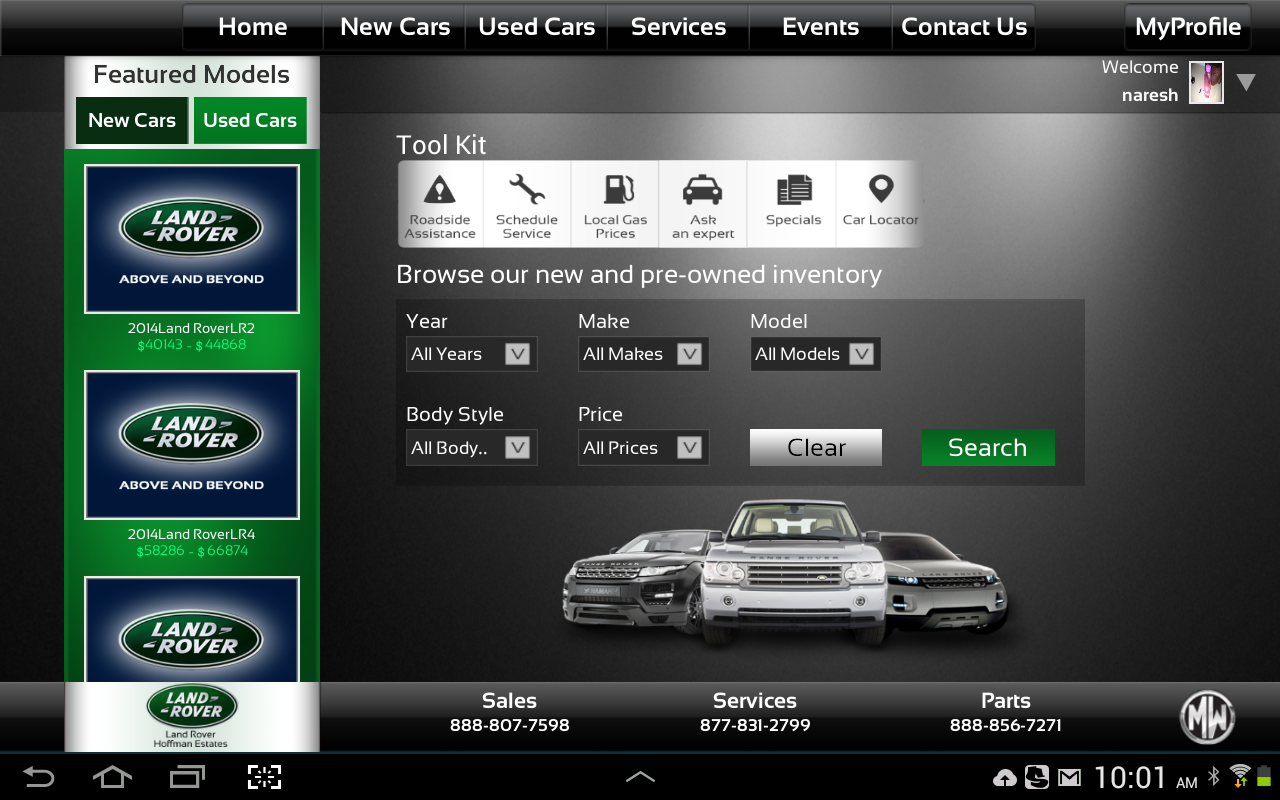Screen dimensions: 1280x800
Task: Tap the Android home button
Action: click(x=112, y=777)
